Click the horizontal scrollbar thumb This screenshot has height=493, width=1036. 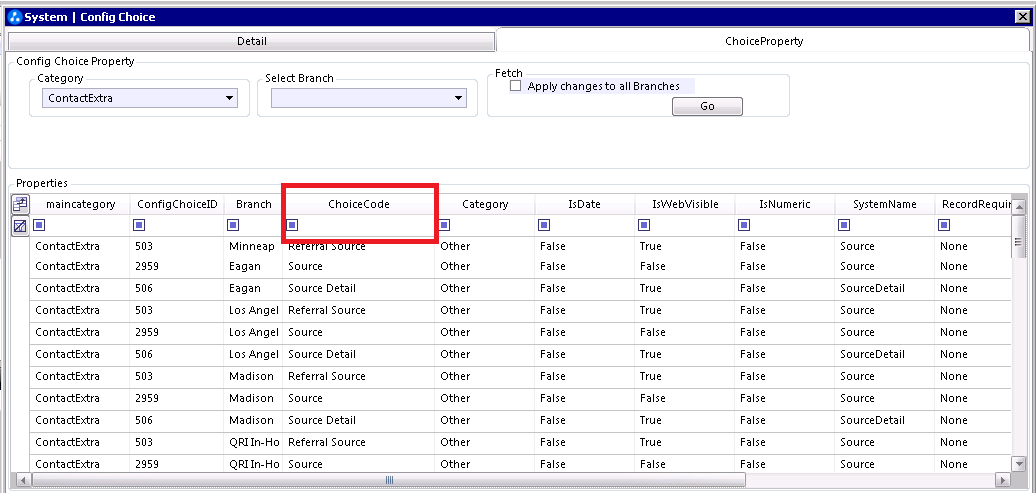pos(389,480)
